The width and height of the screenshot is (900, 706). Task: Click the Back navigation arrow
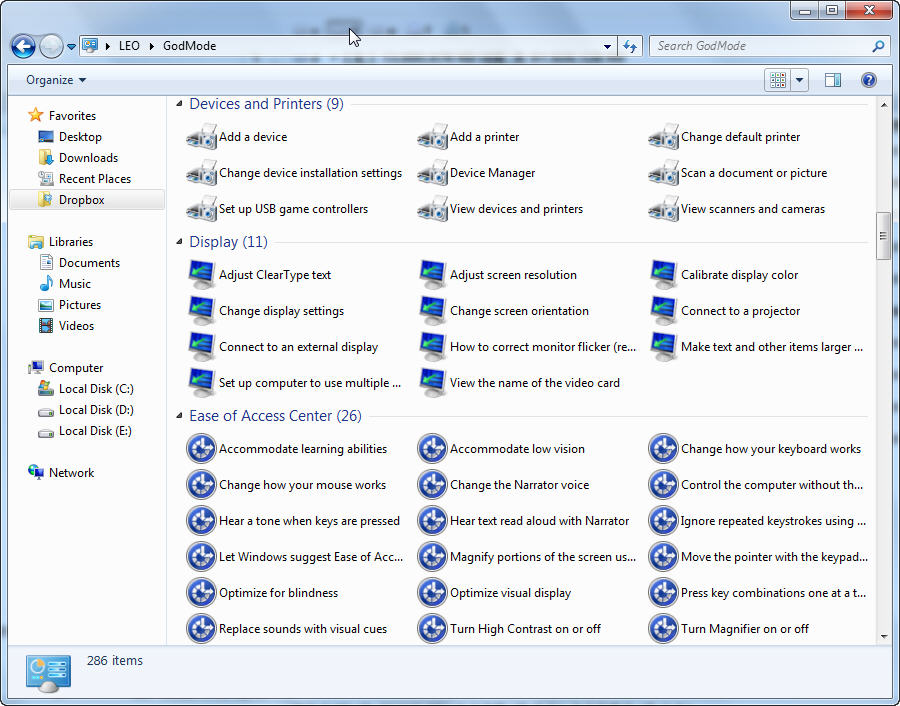point(24,46)
